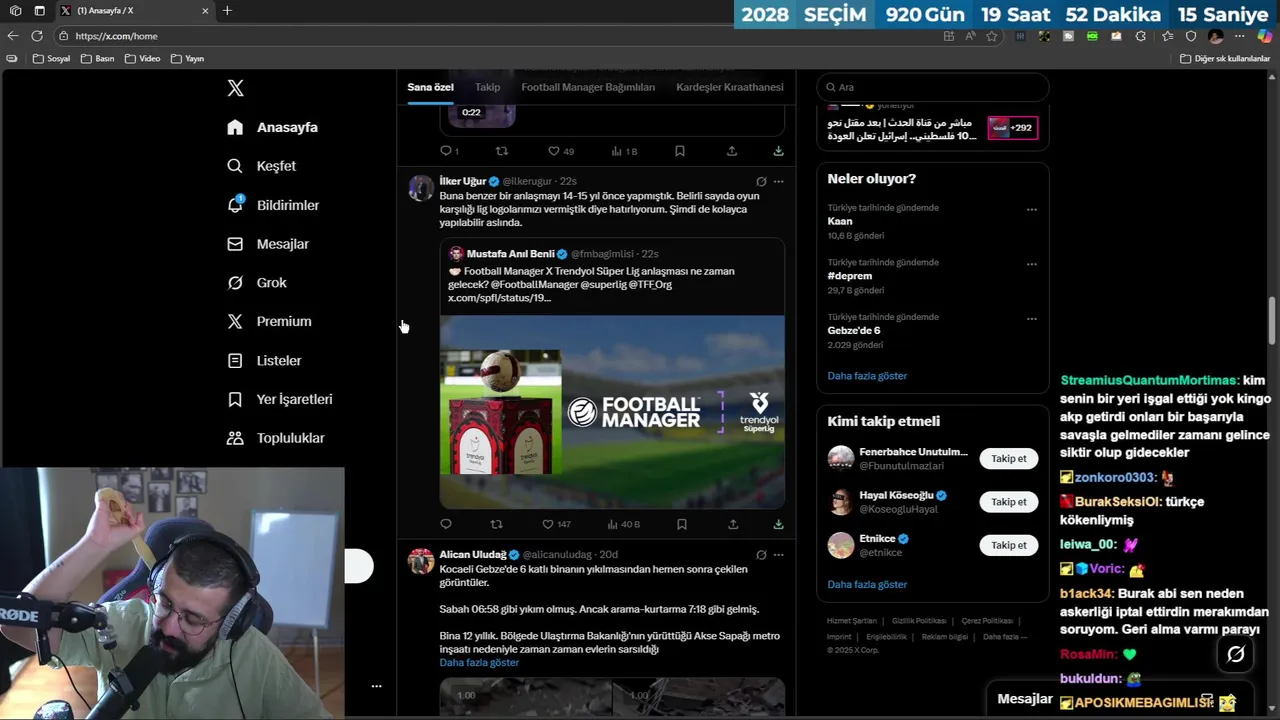
Task: Open Keşfet search page
Action: 261,166
